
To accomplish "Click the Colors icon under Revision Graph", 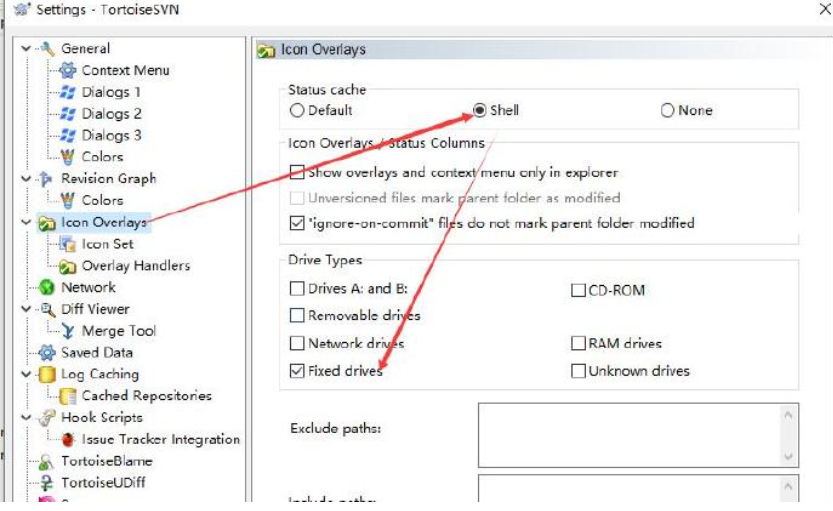I will 67,200.
